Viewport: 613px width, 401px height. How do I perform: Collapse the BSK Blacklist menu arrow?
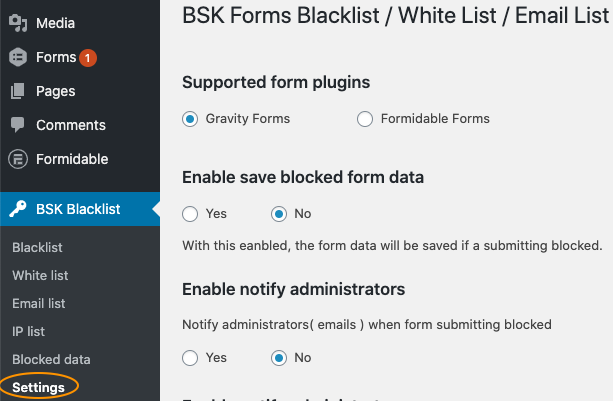click(x=155, y=209)
